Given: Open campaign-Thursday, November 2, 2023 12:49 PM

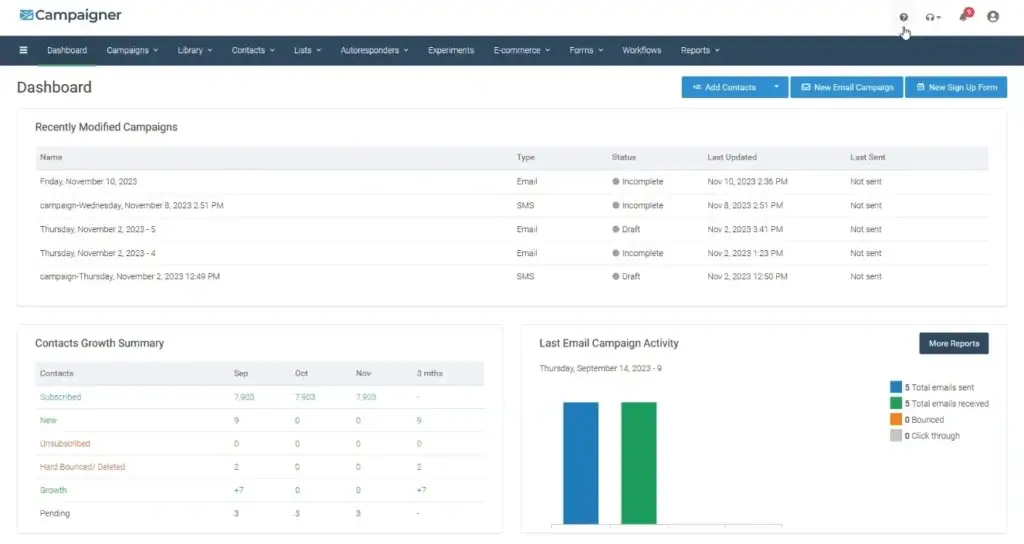Looking at the screenshot, I should coord(129,276).
